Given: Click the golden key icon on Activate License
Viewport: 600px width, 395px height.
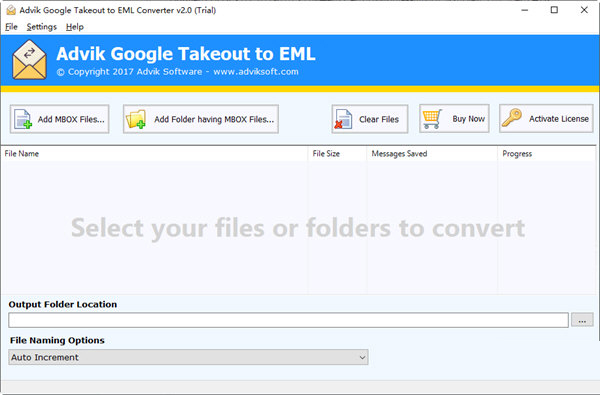Looking at the screenshot, I should point(512,118).
